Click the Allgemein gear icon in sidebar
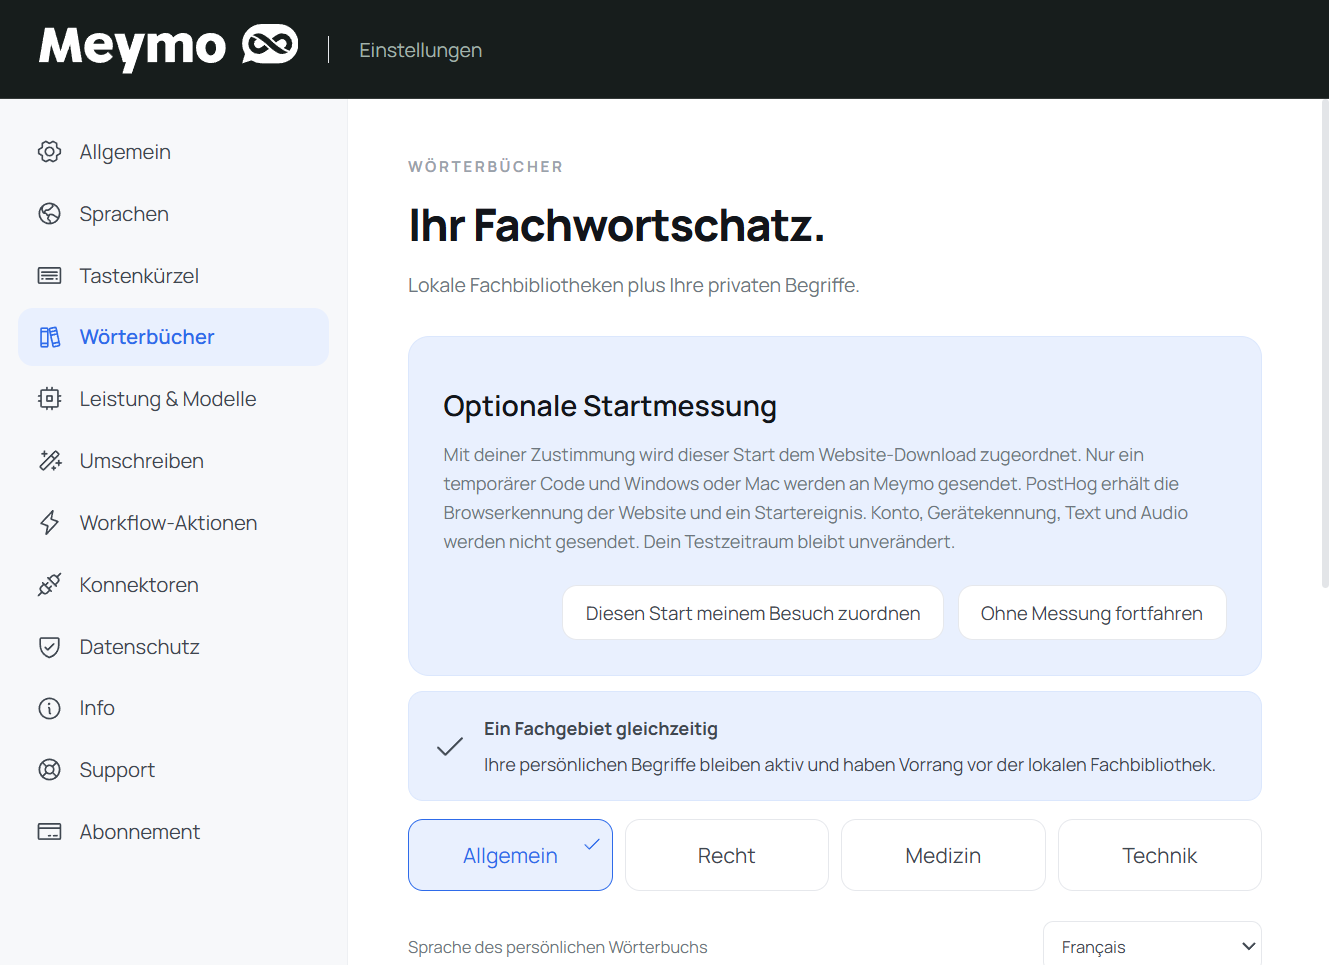The width and height of the screenshot is (1329, 965). 49,152
